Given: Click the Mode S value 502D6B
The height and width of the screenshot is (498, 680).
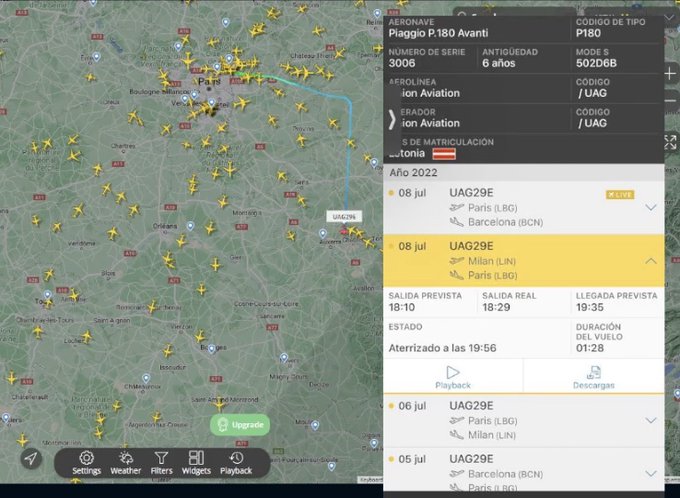Looking at the screenshot, I should click(596, 63).
